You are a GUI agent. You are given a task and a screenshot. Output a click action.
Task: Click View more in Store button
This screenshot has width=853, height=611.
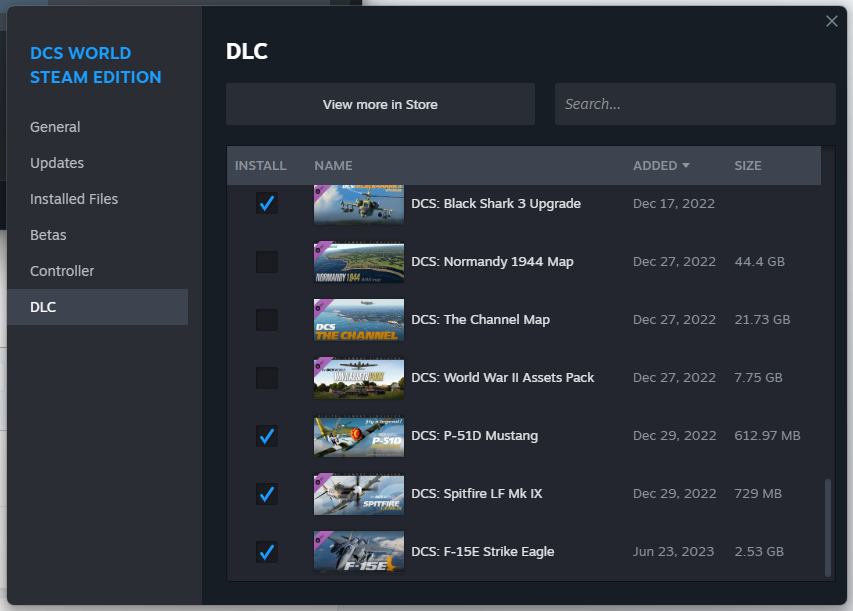(380, 104)
